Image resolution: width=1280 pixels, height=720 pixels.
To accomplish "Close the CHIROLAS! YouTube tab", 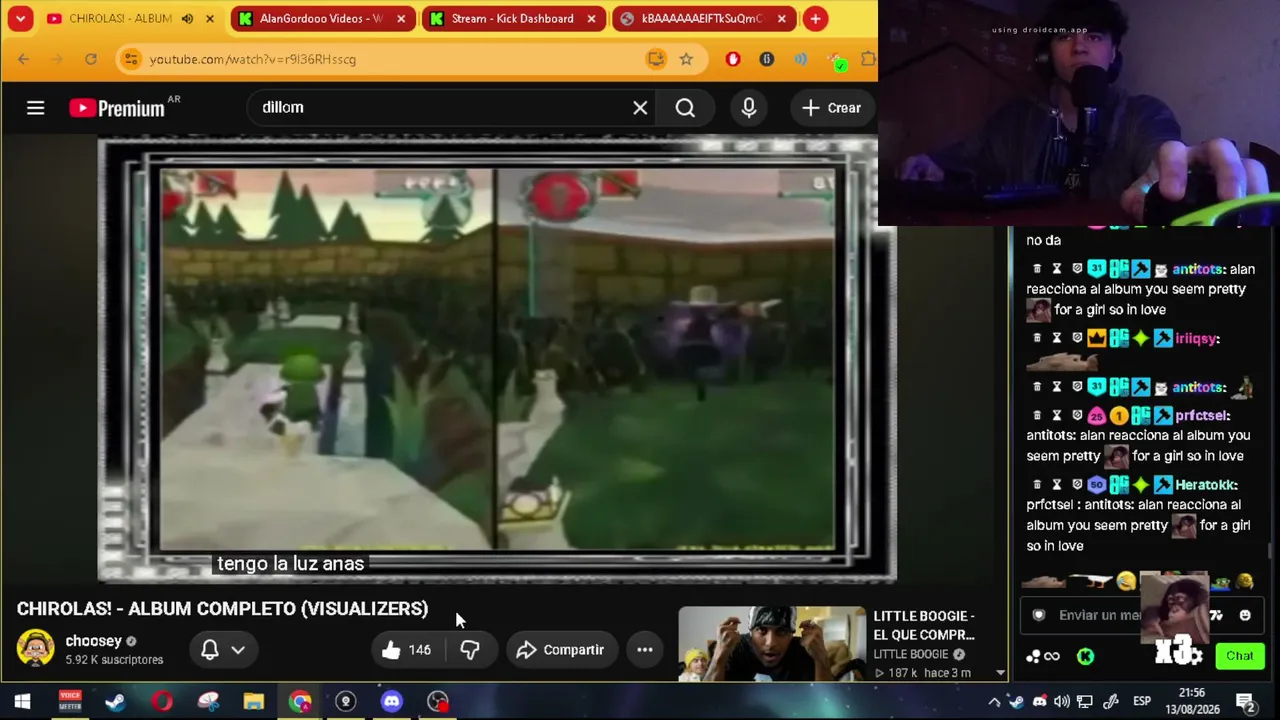I will tap(210, 18).
